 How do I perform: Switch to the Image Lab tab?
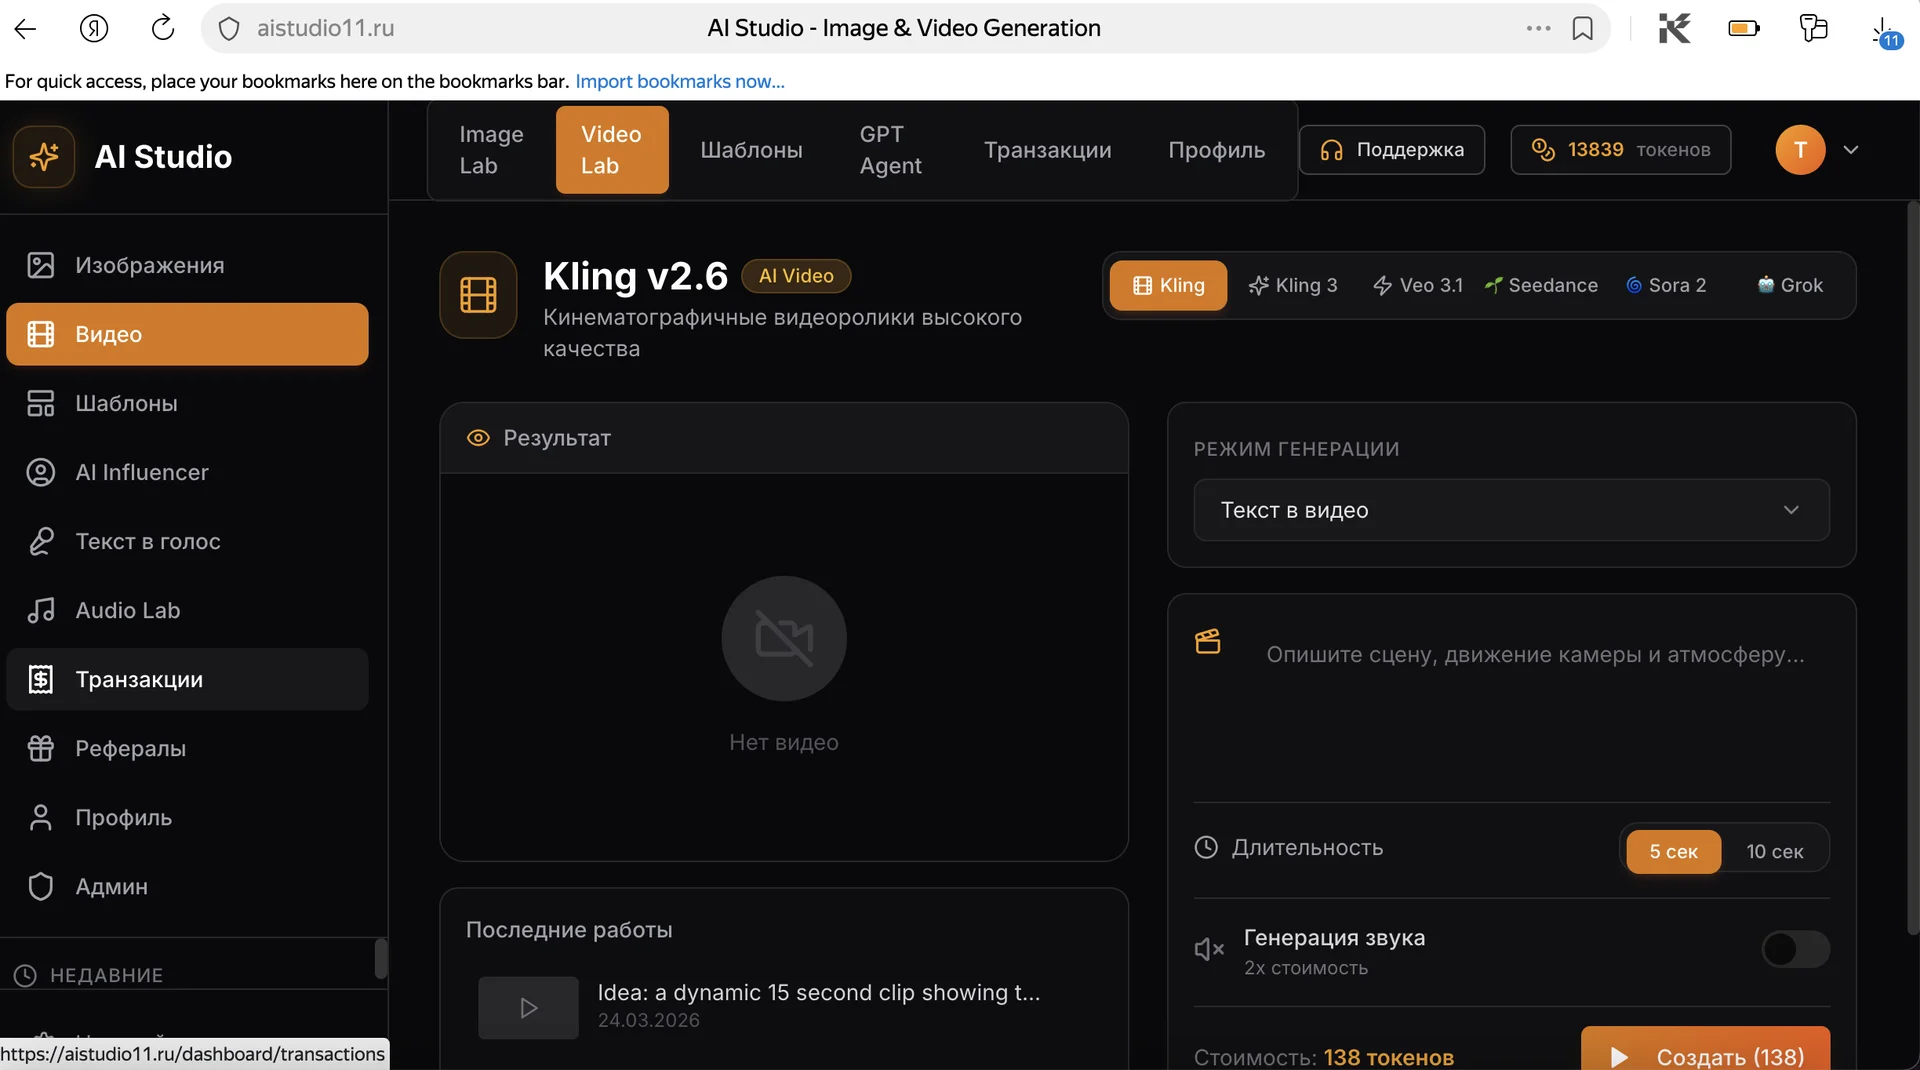click(491, 150)
